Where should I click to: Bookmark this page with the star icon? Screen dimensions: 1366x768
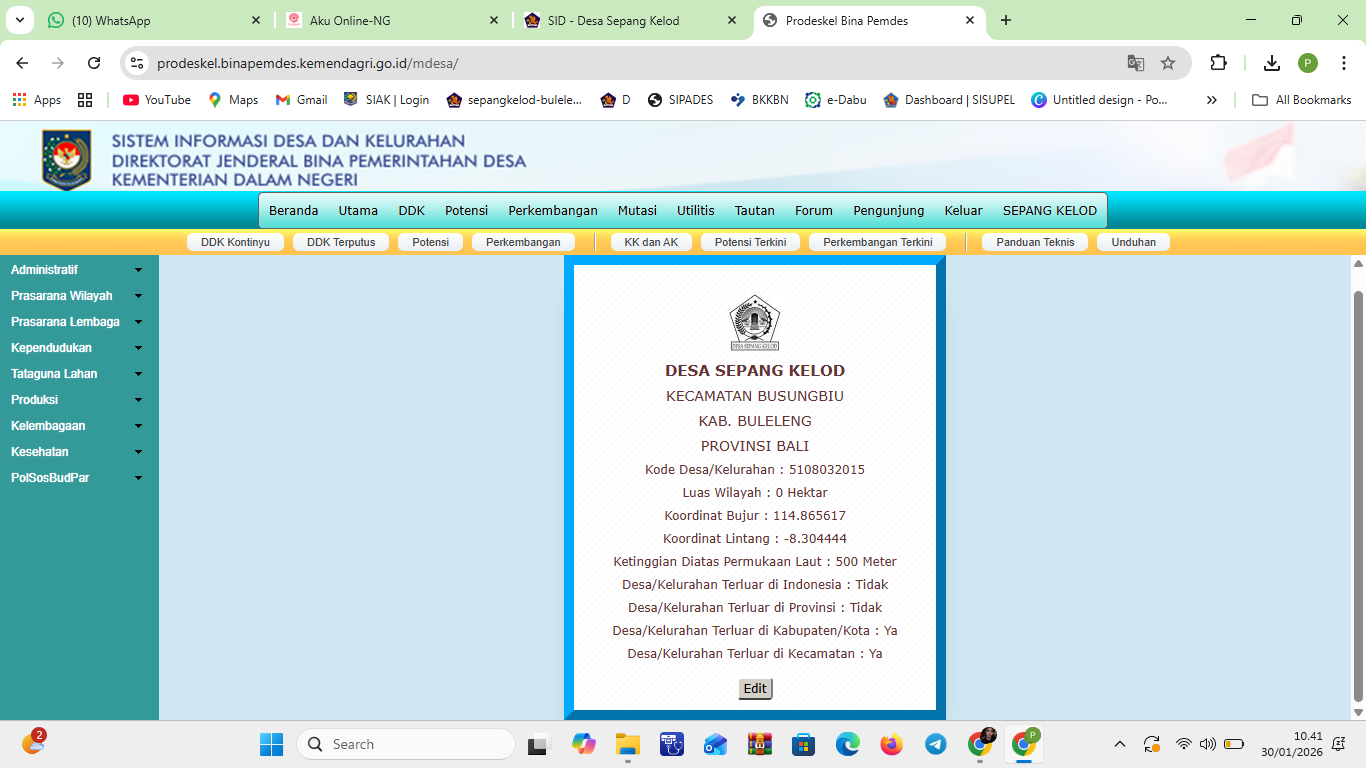point(1168,63)
